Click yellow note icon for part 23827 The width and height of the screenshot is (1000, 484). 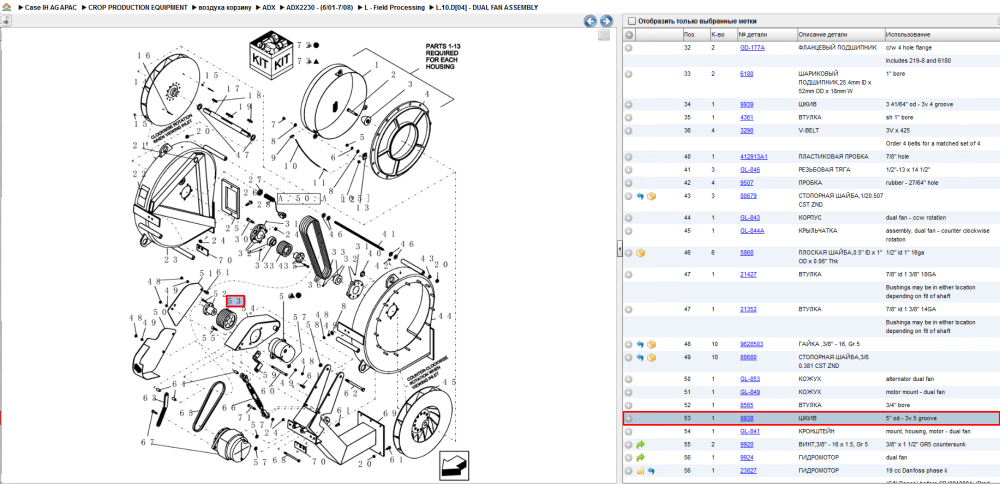point(640,471)
